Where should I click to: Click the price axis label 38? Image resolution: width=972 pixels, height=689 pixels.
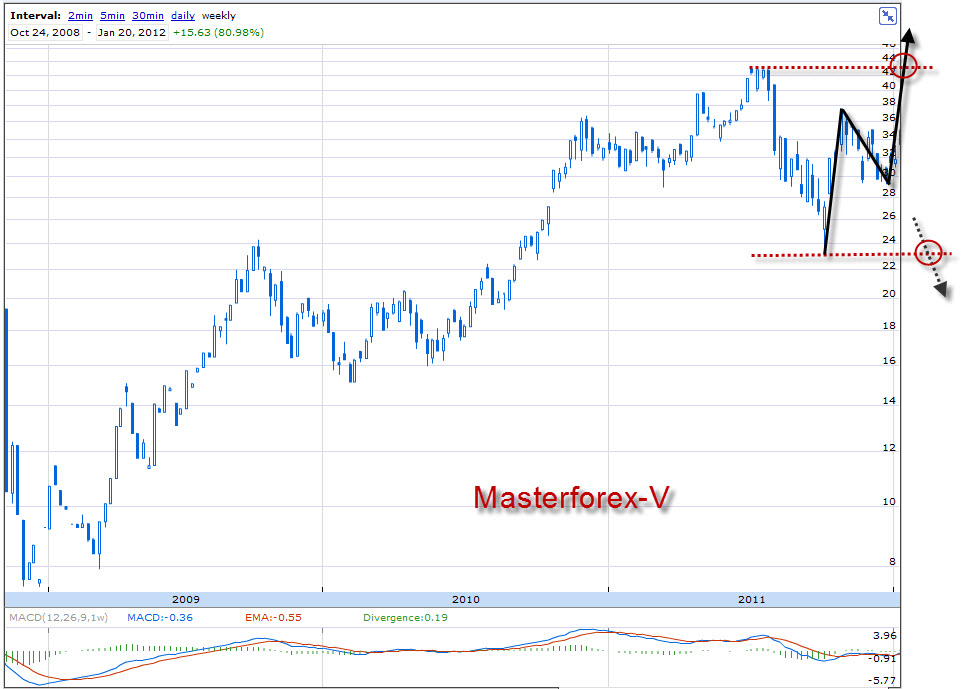(889, 102)
